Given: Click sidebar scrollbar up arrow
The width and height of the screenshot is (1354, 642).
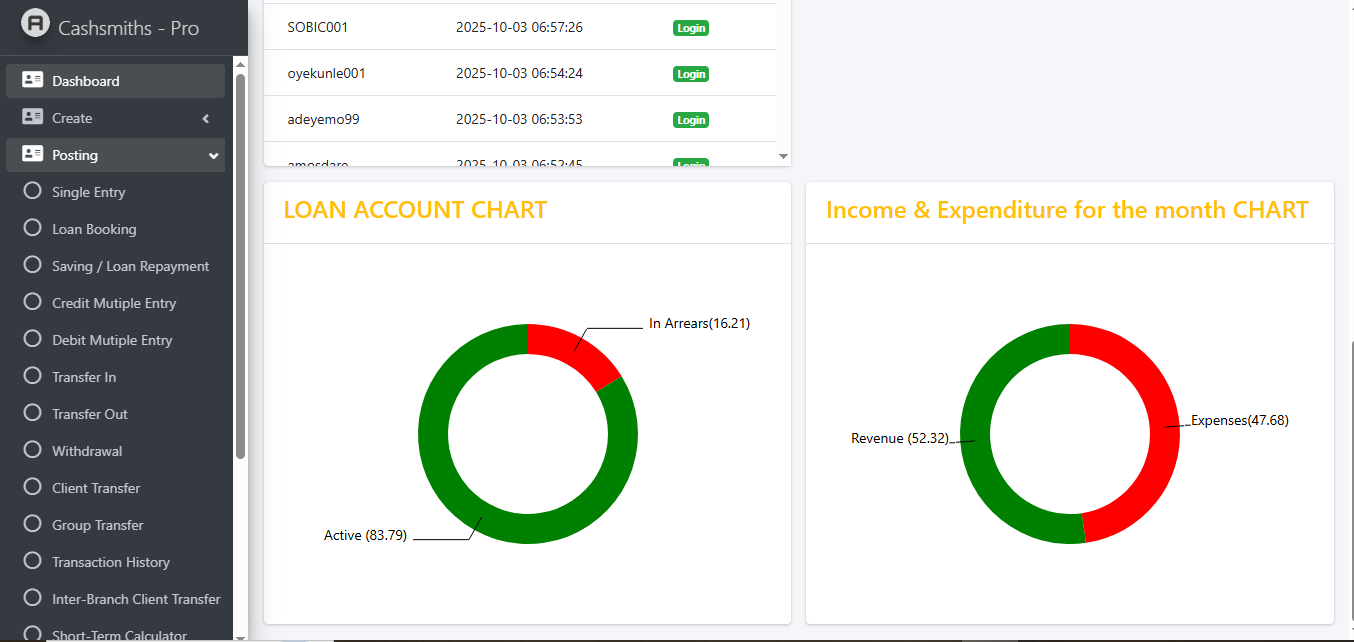Looking at the screenshot, I should tap(240, 63).
